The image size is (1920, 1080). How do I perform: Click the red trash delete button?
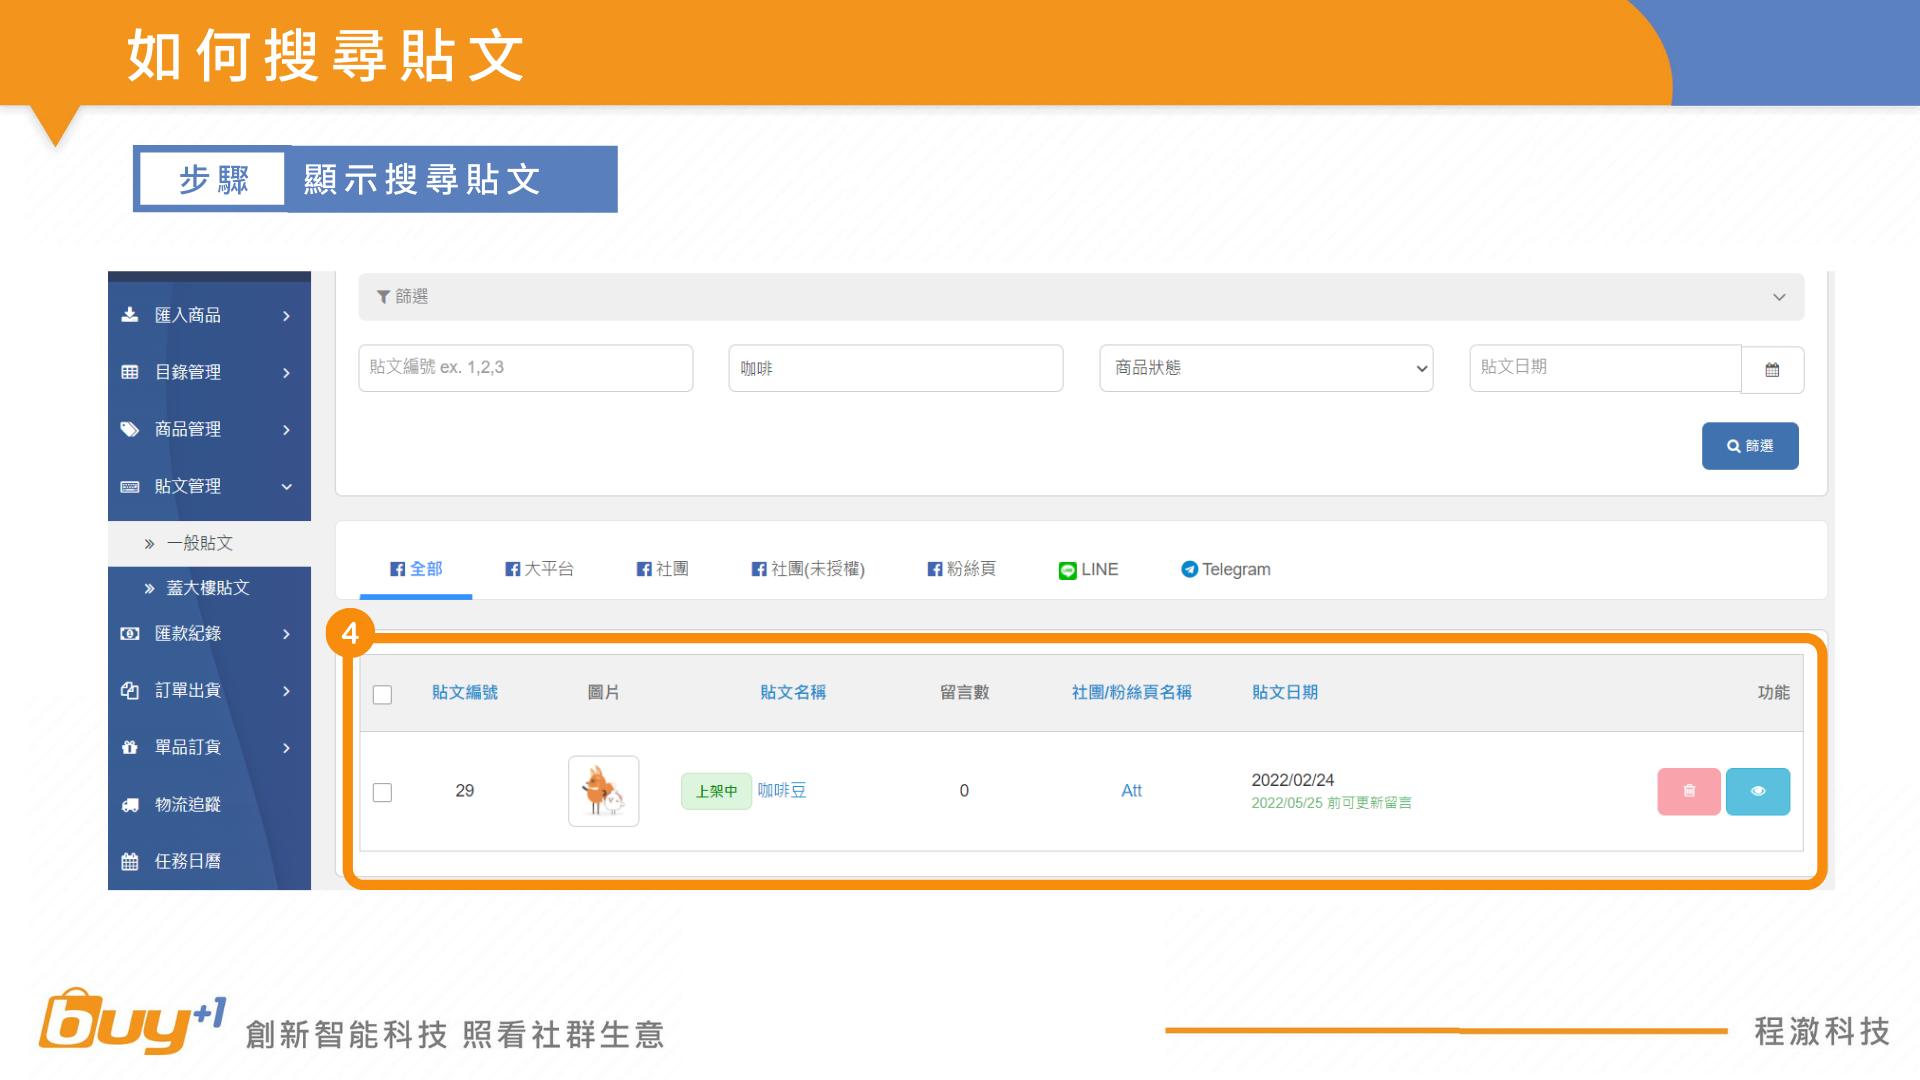(1688, 791)
